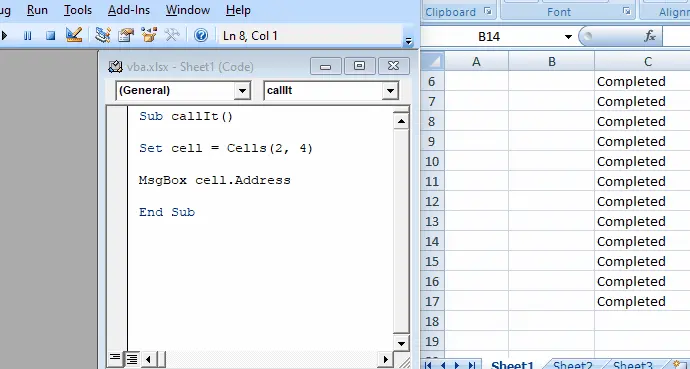690x369 pixels.
Task: Open the Toolbox icon
Action: [172, 35]
